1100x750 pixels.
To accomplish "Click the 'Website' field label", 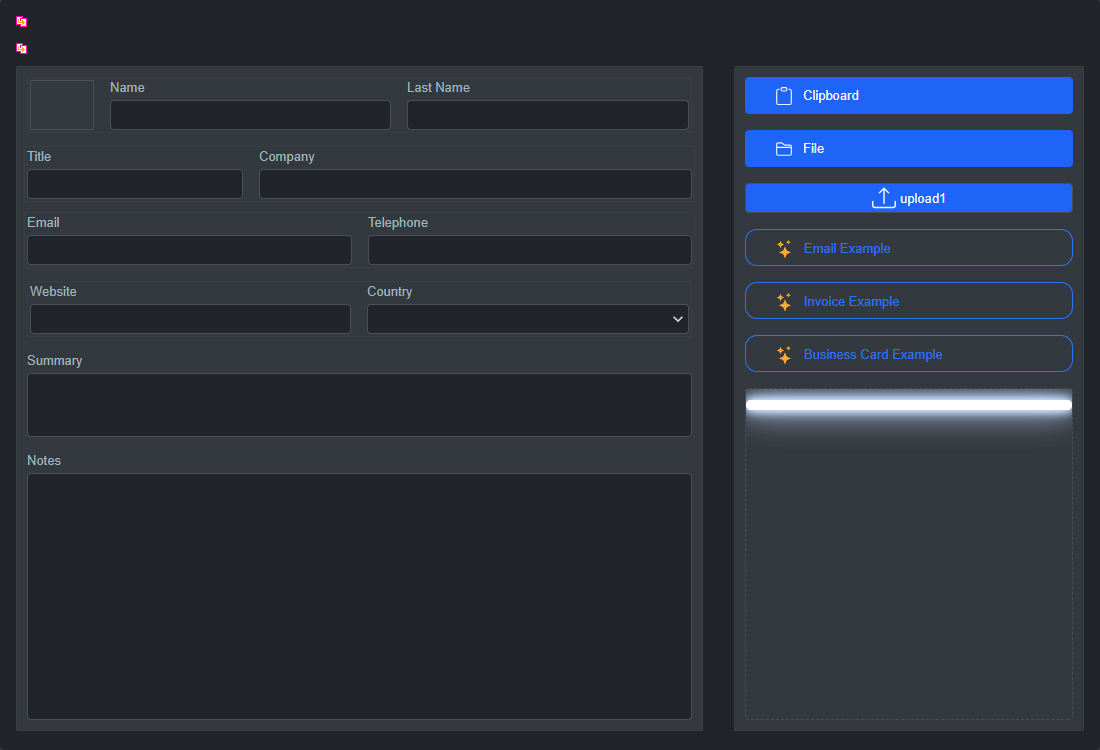I will coord(53,291).
